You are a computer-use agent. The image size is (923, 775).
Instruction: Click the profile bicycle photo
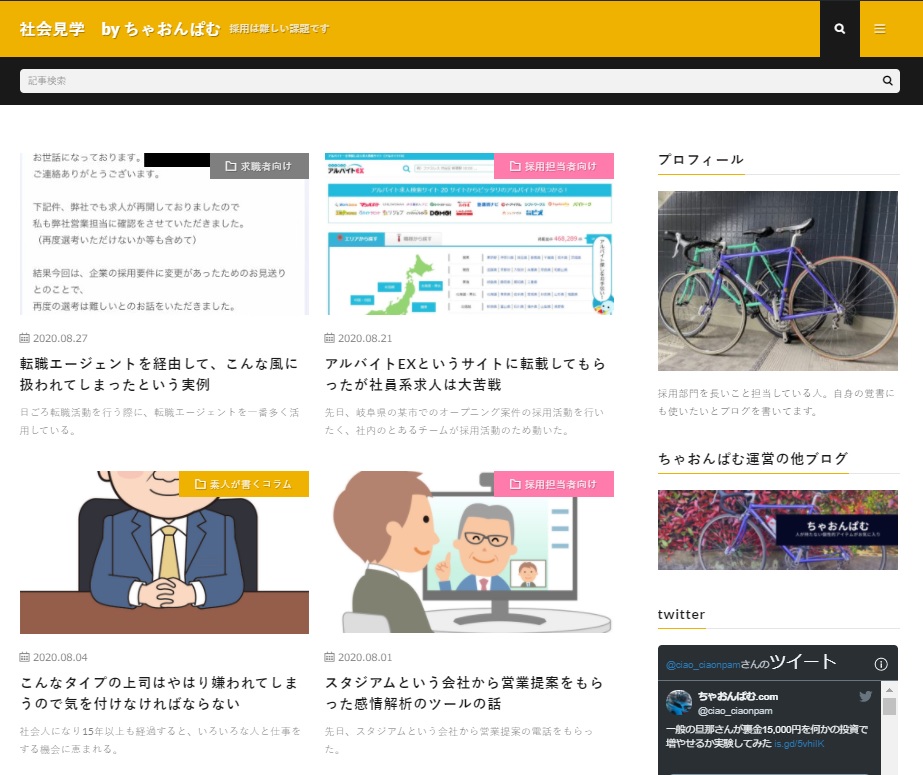tap(778, 281)
